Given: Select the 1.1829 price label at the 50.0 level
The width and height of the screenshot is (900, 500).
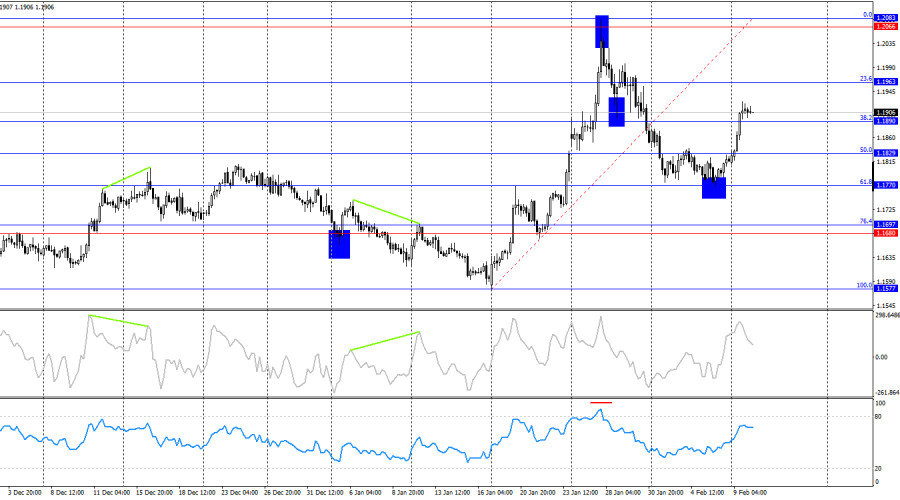Looking at the screenshot, I should coord(884,153).
